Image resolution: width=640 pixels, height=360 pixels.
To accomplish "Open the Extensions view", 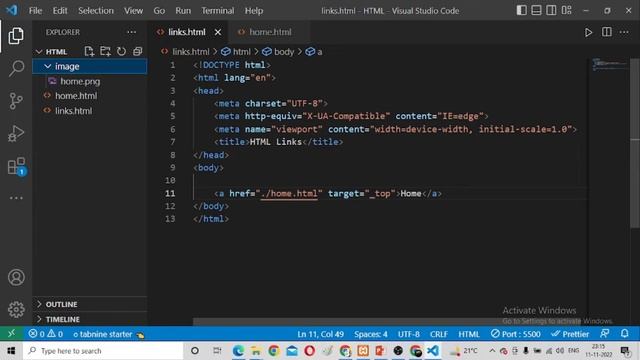I will [x=16, y=166].
